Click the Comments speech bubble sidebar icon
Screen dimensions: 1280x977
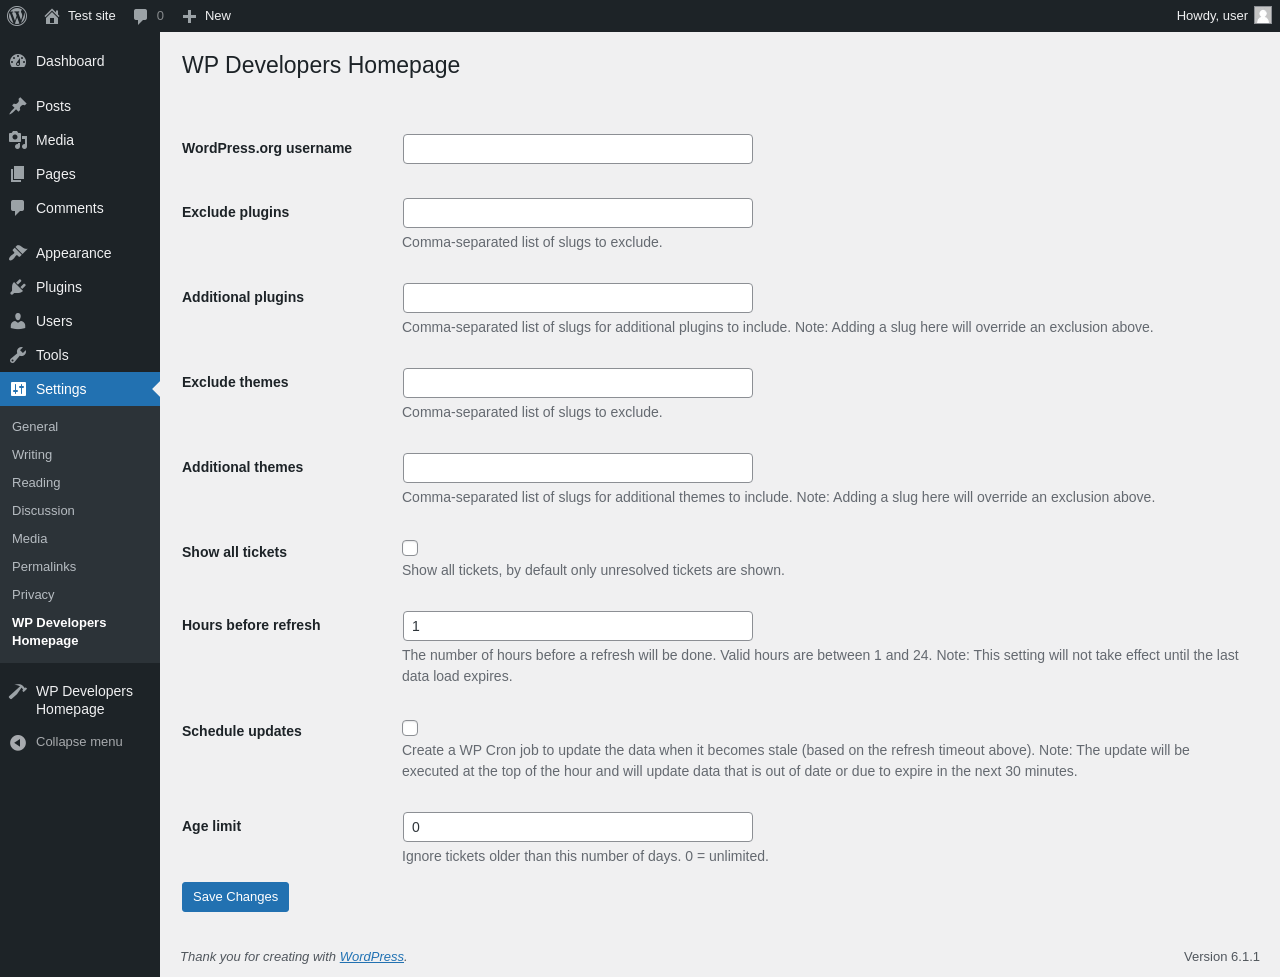[x=18, y=208]
